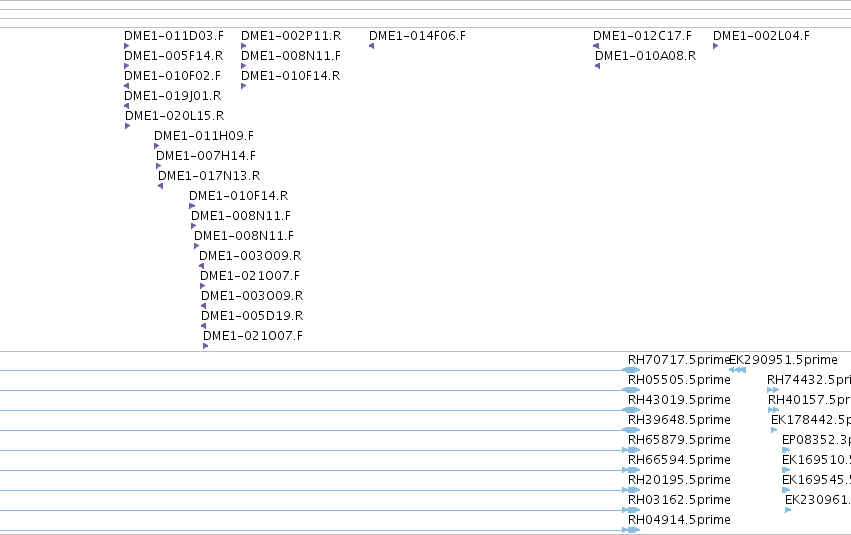The image size is (851, 535).
Task: Select the RH65879.5prime label
Action: coord(679,440)
